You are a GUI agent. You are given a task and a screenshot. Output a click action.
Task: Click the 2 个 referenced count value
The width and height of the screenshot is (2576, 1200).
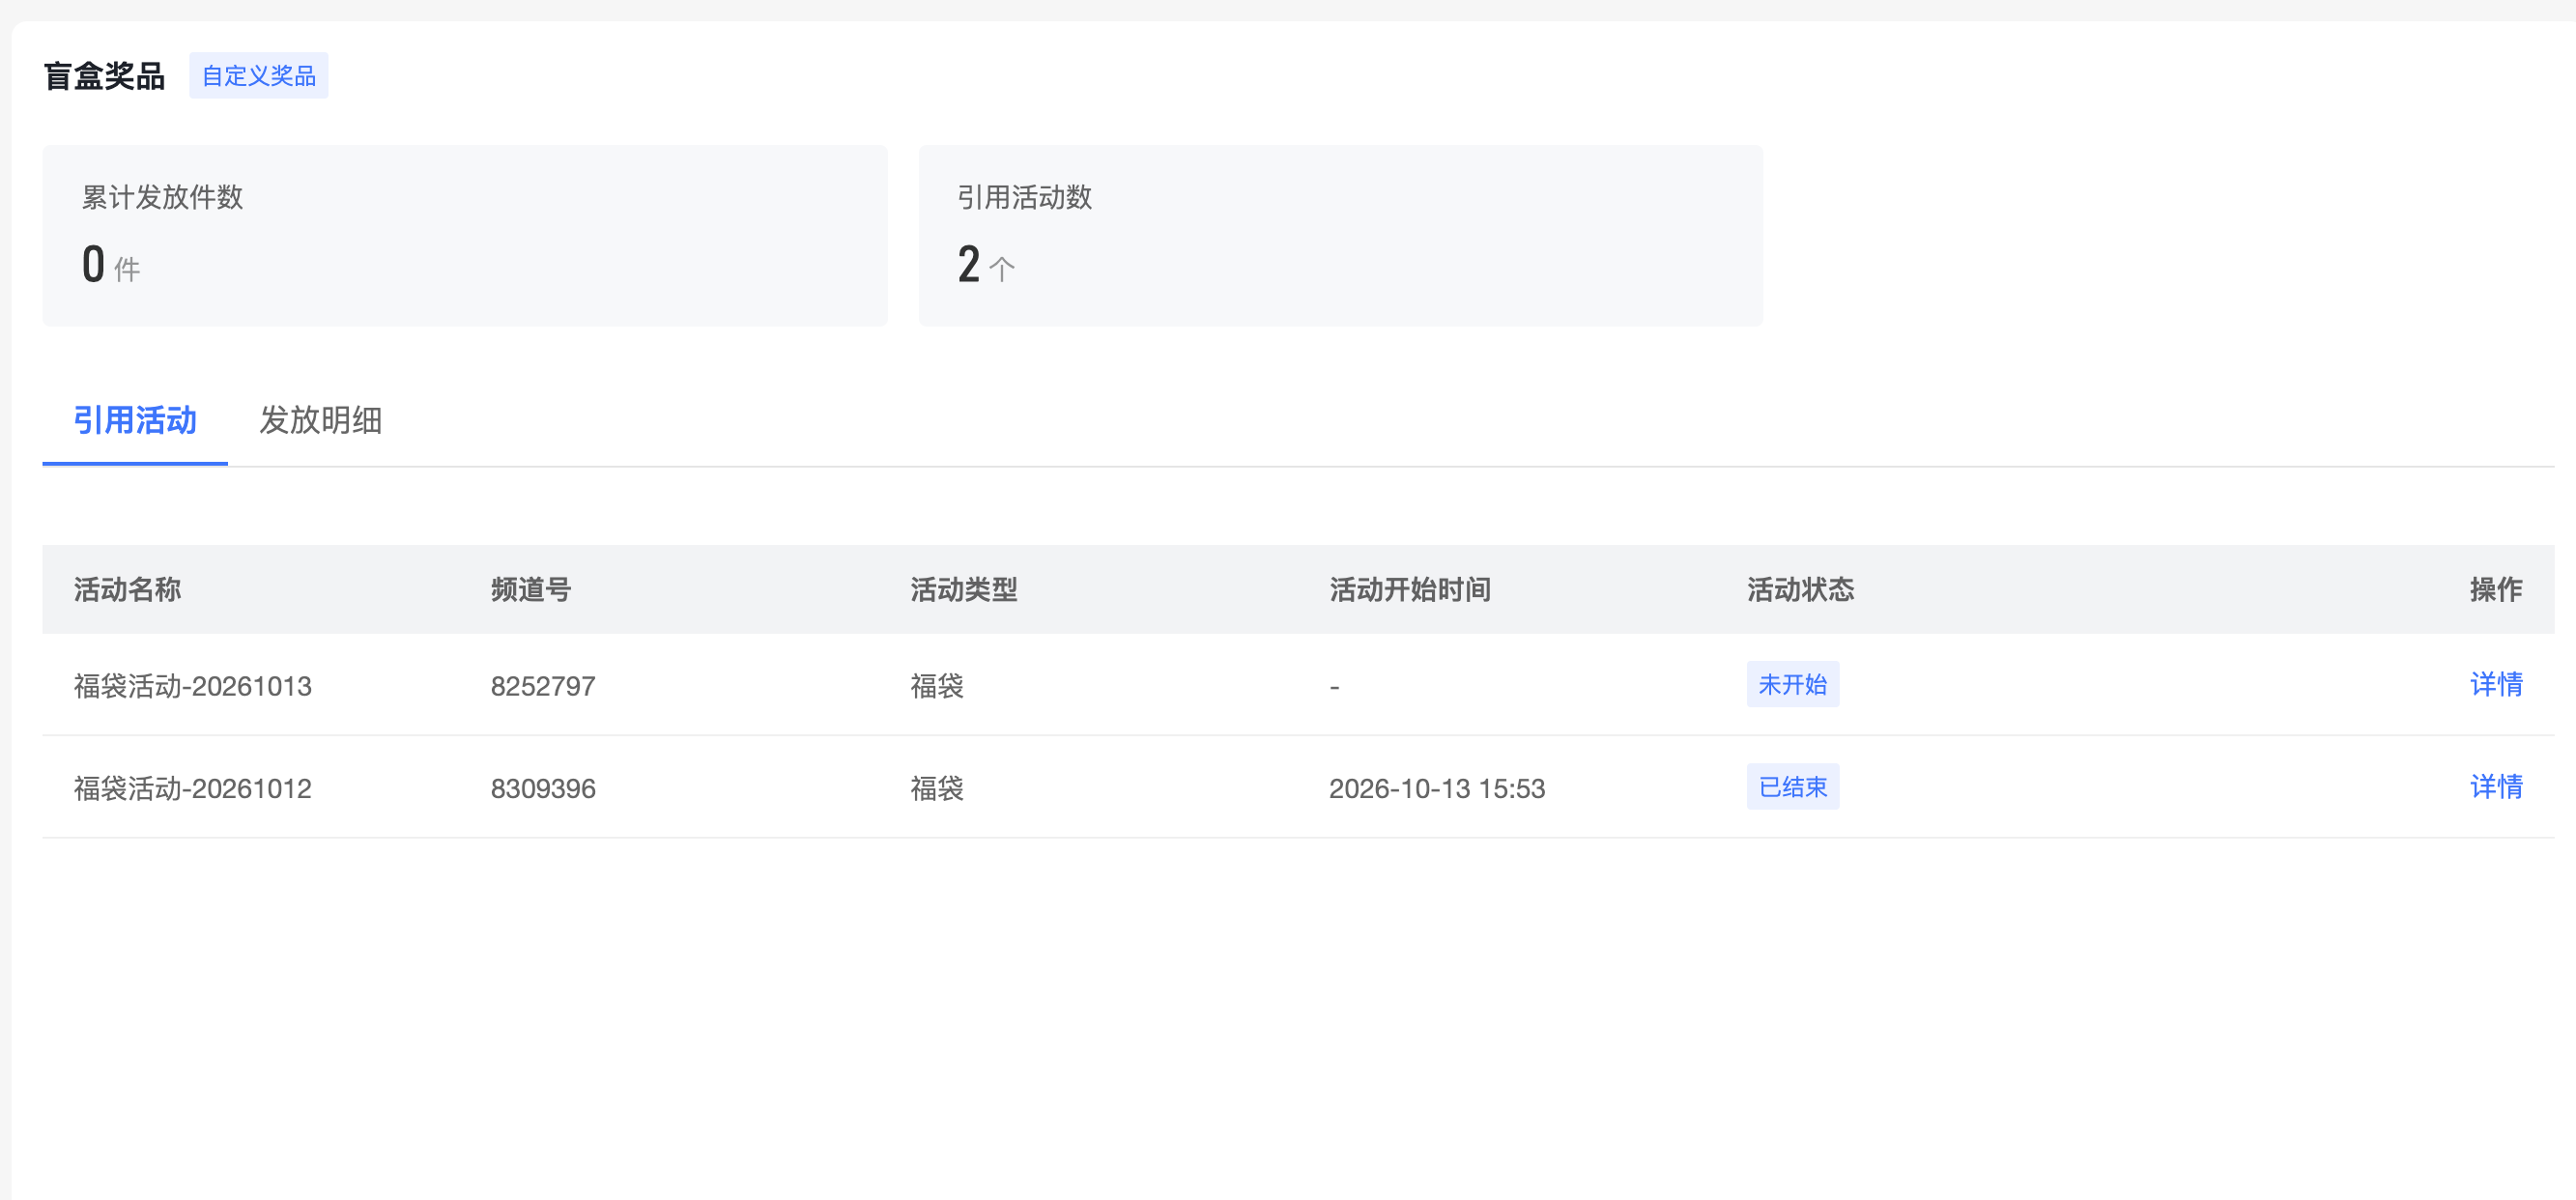pyautogui.click(x=986, y=265)
